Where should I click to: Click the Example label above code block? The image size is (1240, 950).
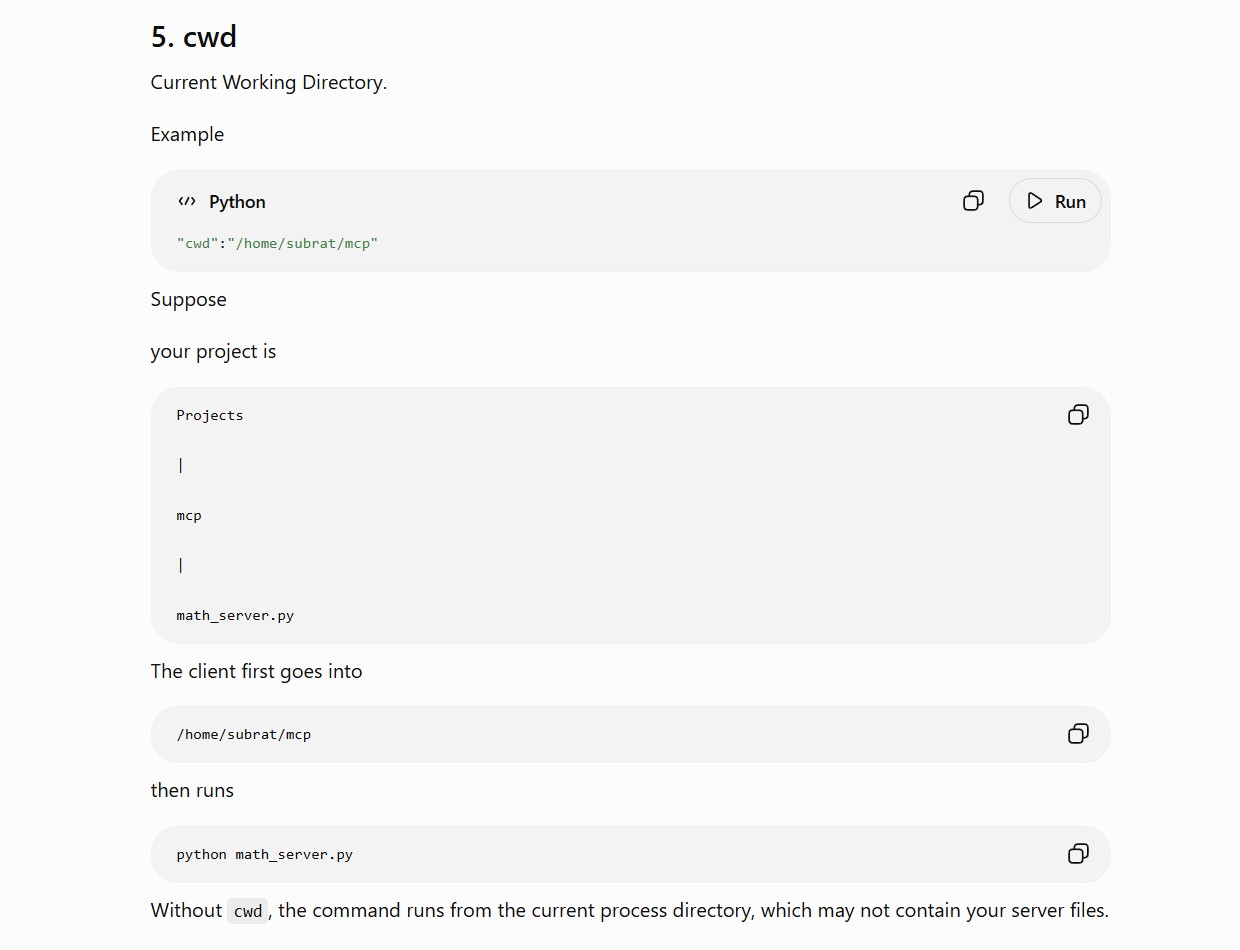tap(187, 134)
